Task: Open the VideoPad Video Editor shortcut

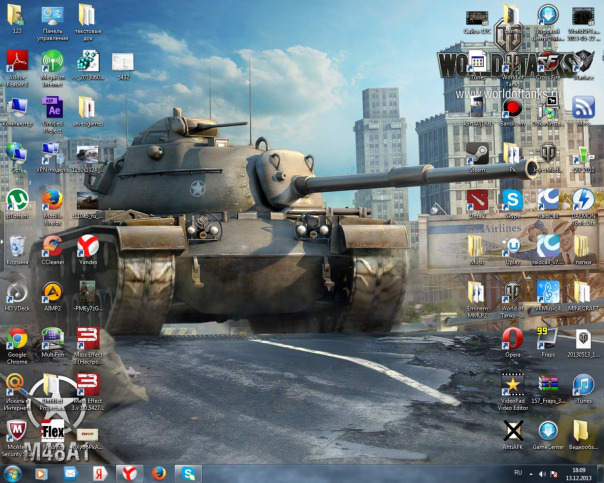Action: tap(512, 385)
